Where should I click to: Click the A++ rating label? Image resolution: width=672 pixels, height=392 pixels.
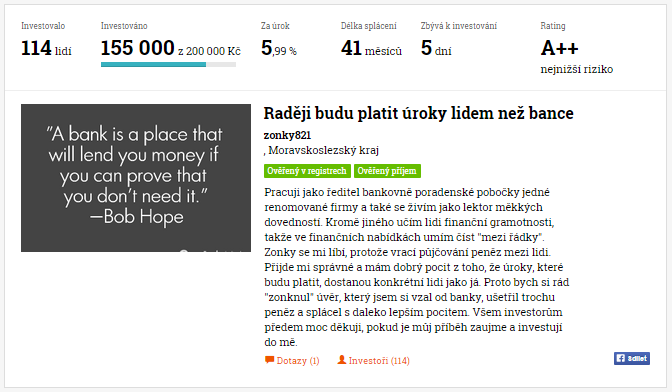click(x=559, y=48)
